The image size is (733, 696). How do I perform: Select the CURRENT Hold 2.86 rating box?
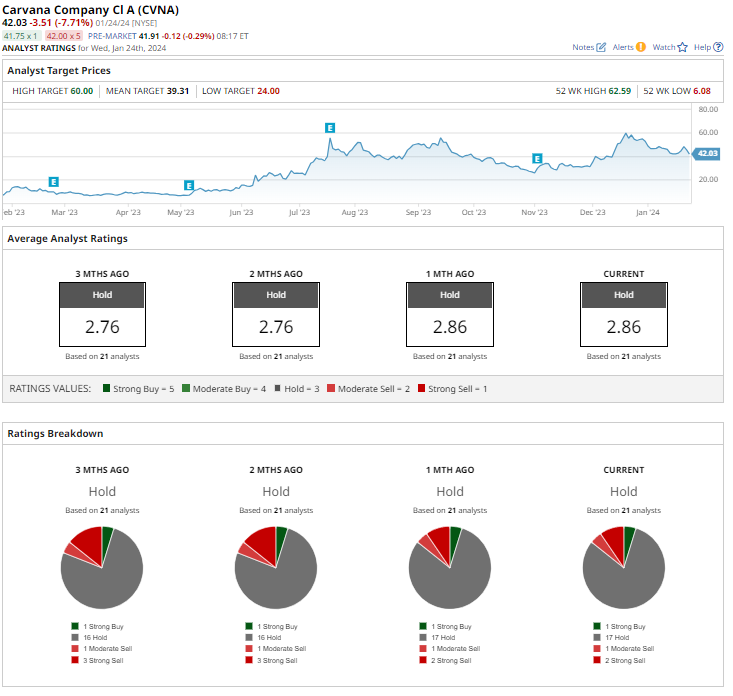(x=624, y=314)
